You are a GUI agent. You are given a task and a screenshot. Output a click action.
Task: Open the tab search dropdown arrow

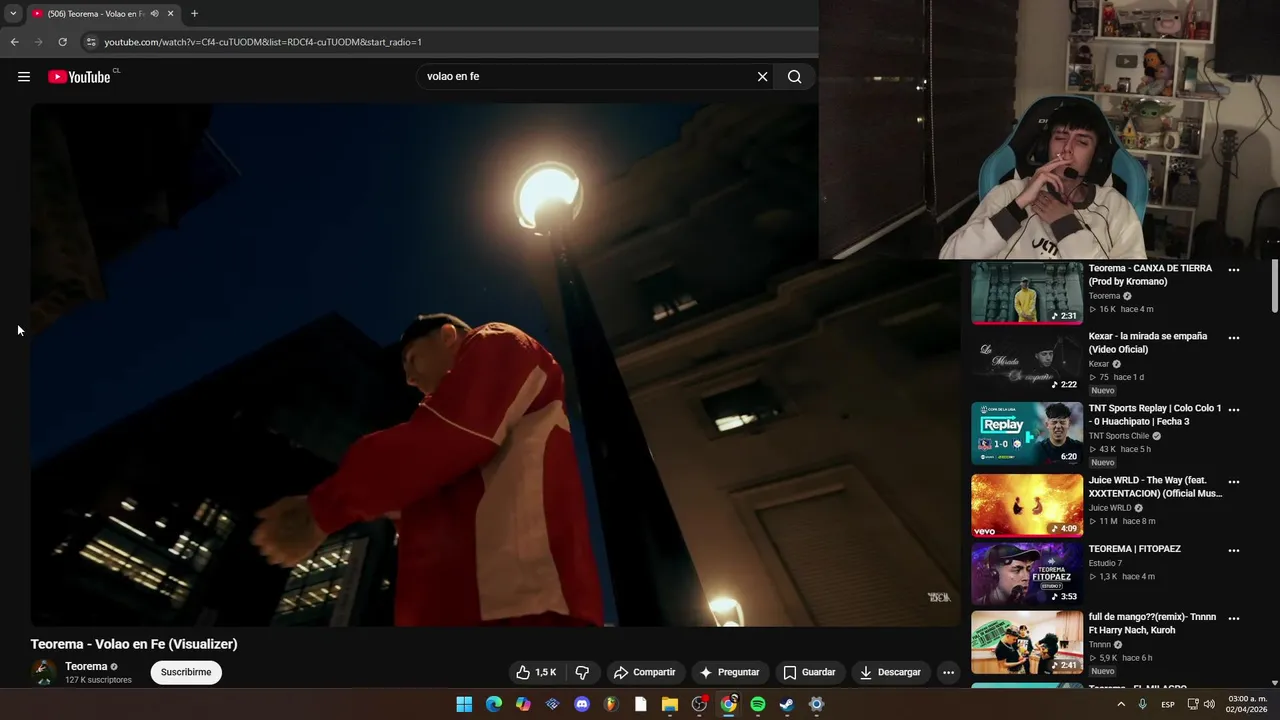[x=13, y=13]
